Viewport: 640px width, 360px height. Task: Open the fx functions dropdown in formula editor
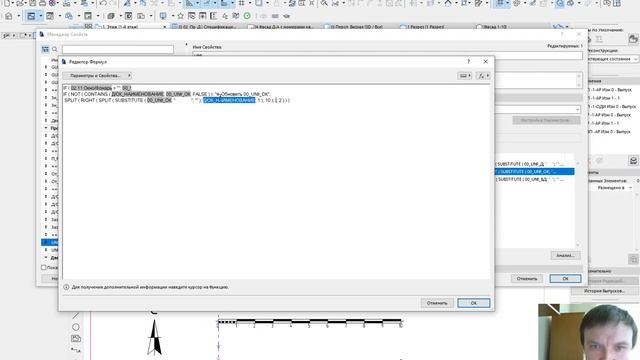(483, 76)
